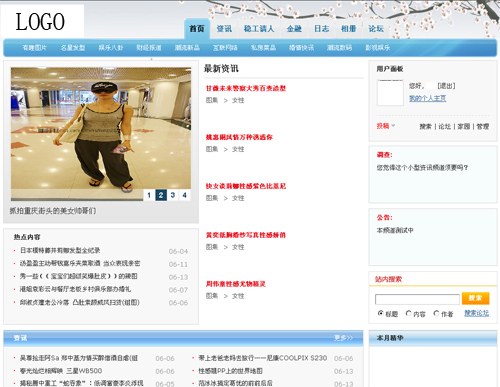Image resolution: width=500 pixels, height=387 pixels.
Task: Open hot article dated 06-04
Action: (60, 250)
